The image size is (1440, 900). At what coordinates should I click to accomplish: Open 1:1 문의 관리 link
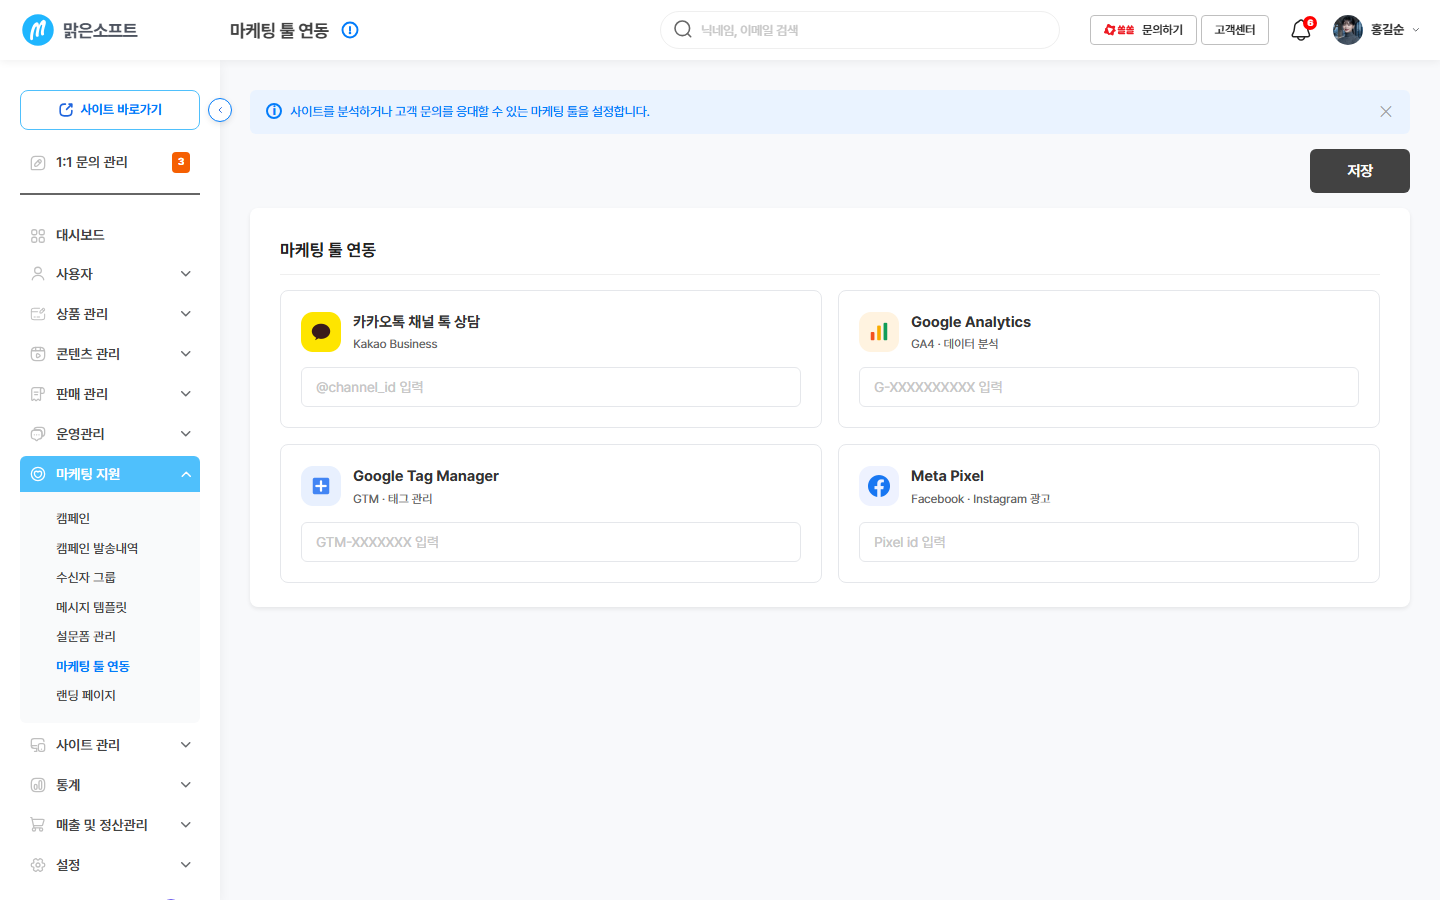coord(92,162)
